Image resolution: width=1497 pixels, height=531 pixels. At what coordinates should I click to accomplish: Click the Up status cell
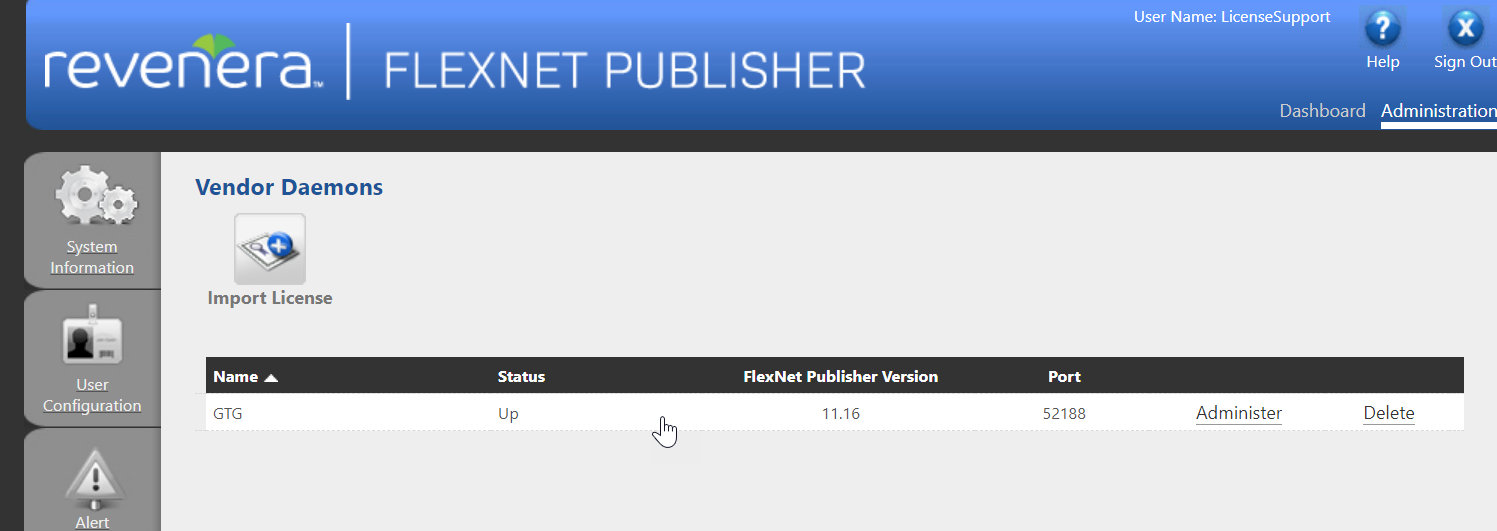click(x=508, y=413)
